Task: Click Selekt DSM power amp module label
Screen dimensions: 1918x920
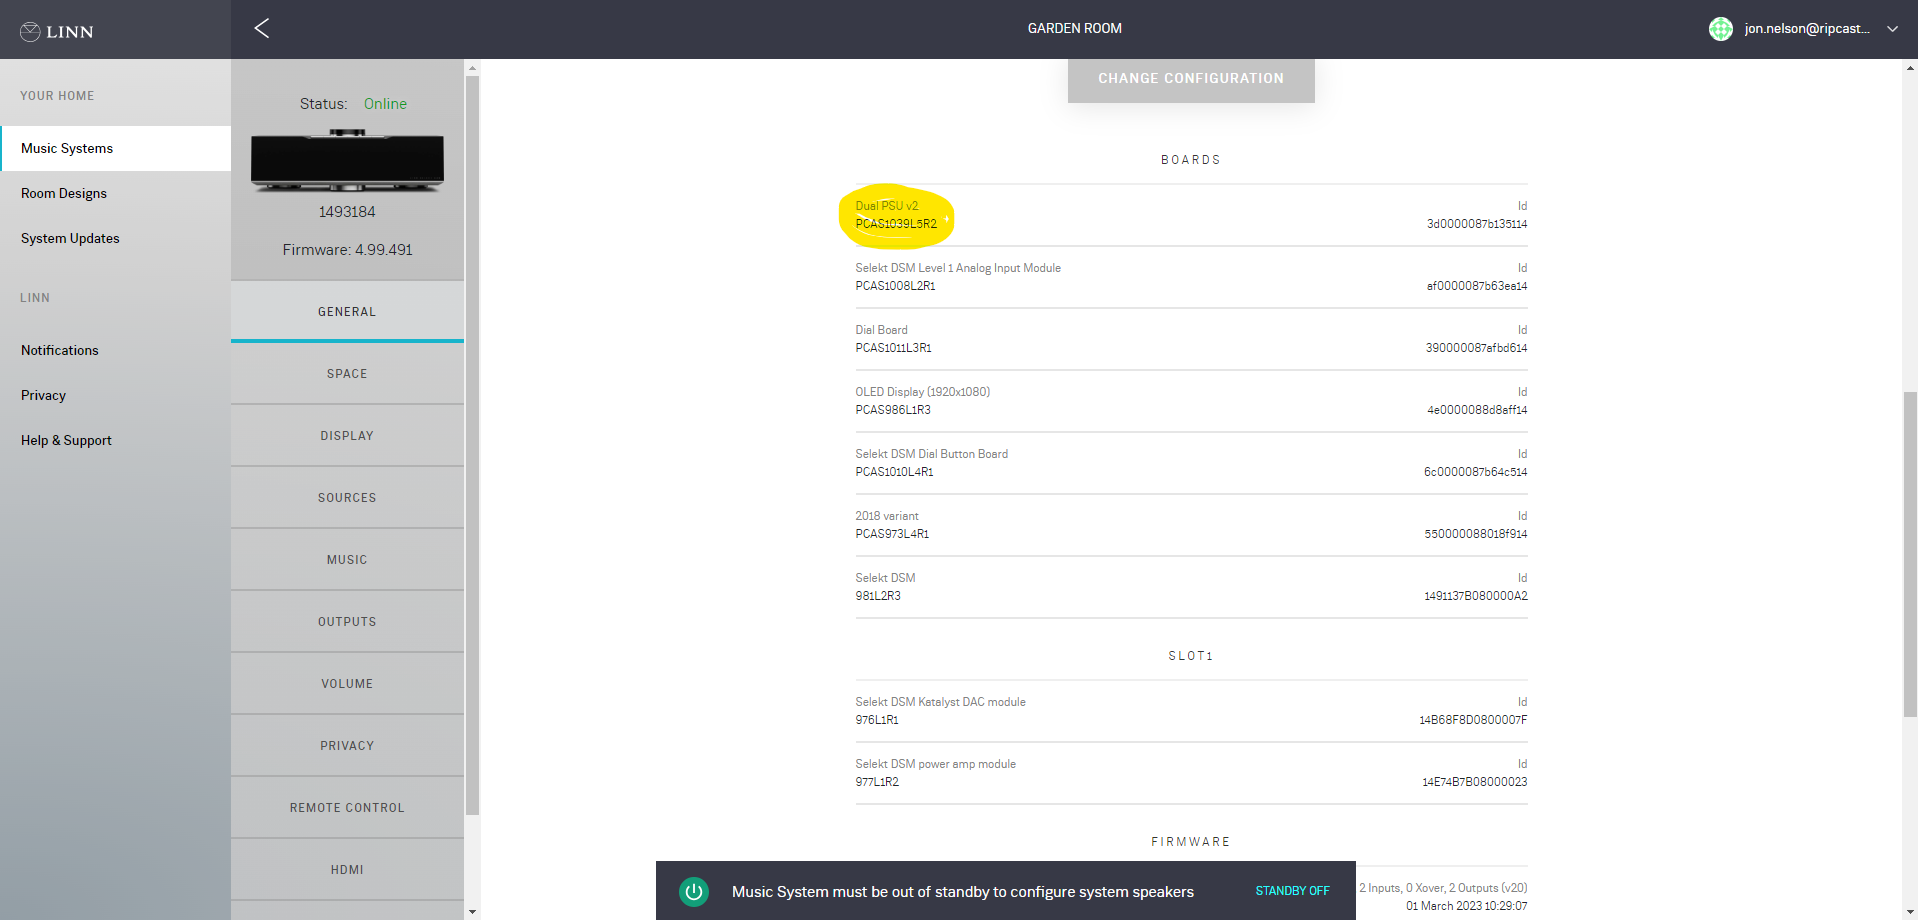Action: point(935,764)
